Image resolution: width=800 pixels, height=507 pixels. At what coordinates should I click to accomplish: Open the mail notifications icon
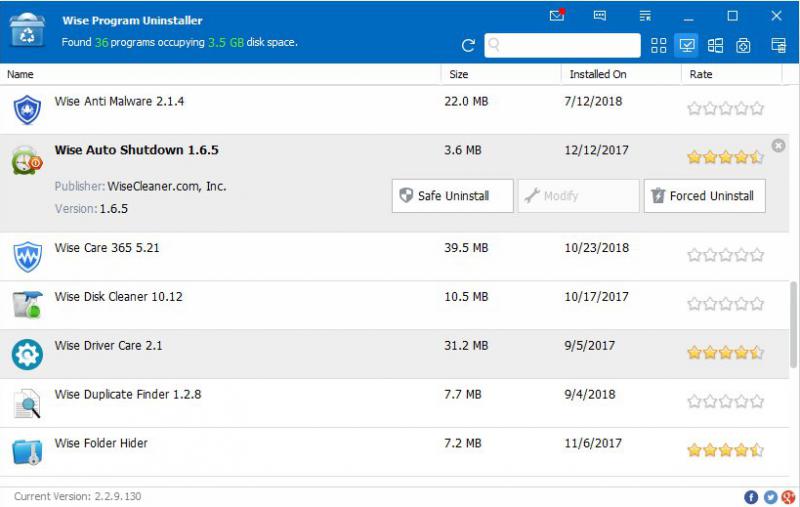click(x=557, y=15)
